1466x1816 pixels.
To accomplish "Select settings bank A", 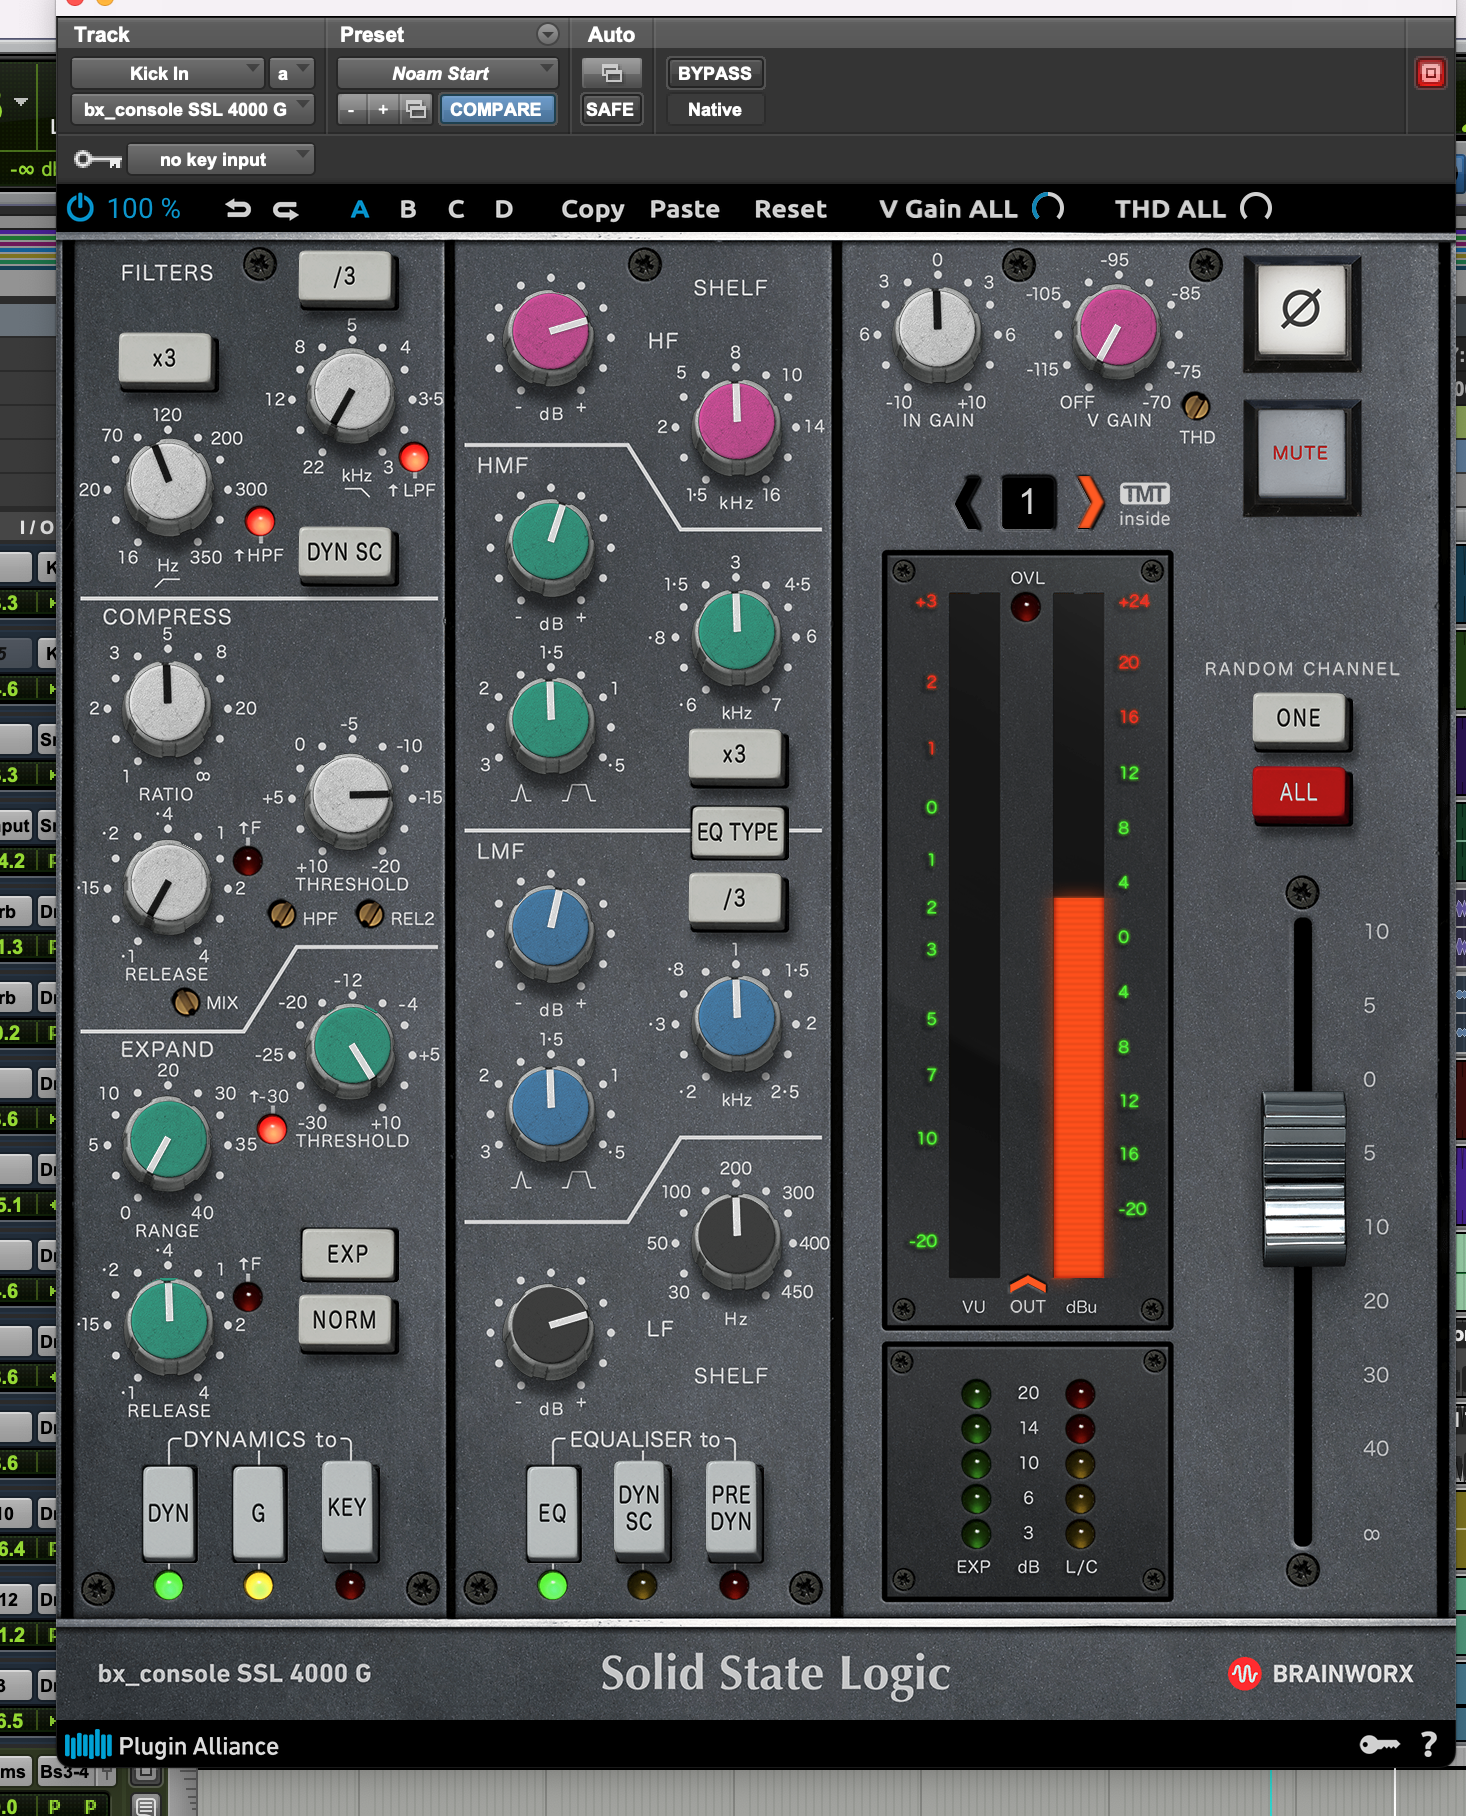I will coord(360,209).
